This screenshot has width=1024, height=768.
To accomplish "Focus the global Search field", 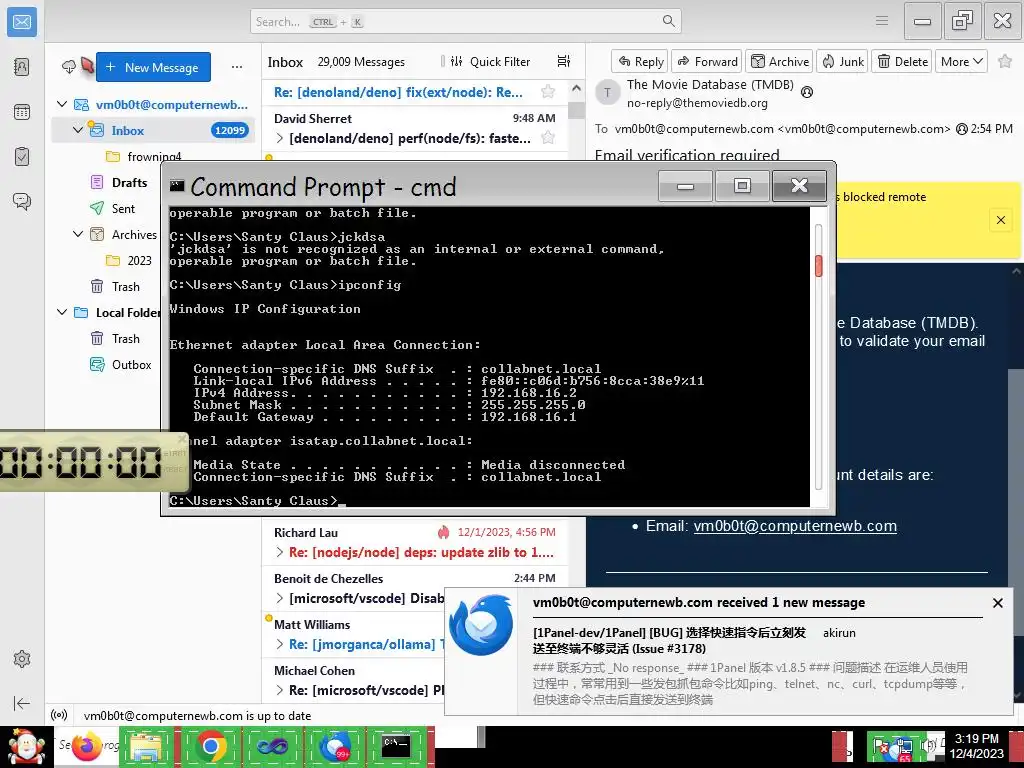I will tap(466, 22).
